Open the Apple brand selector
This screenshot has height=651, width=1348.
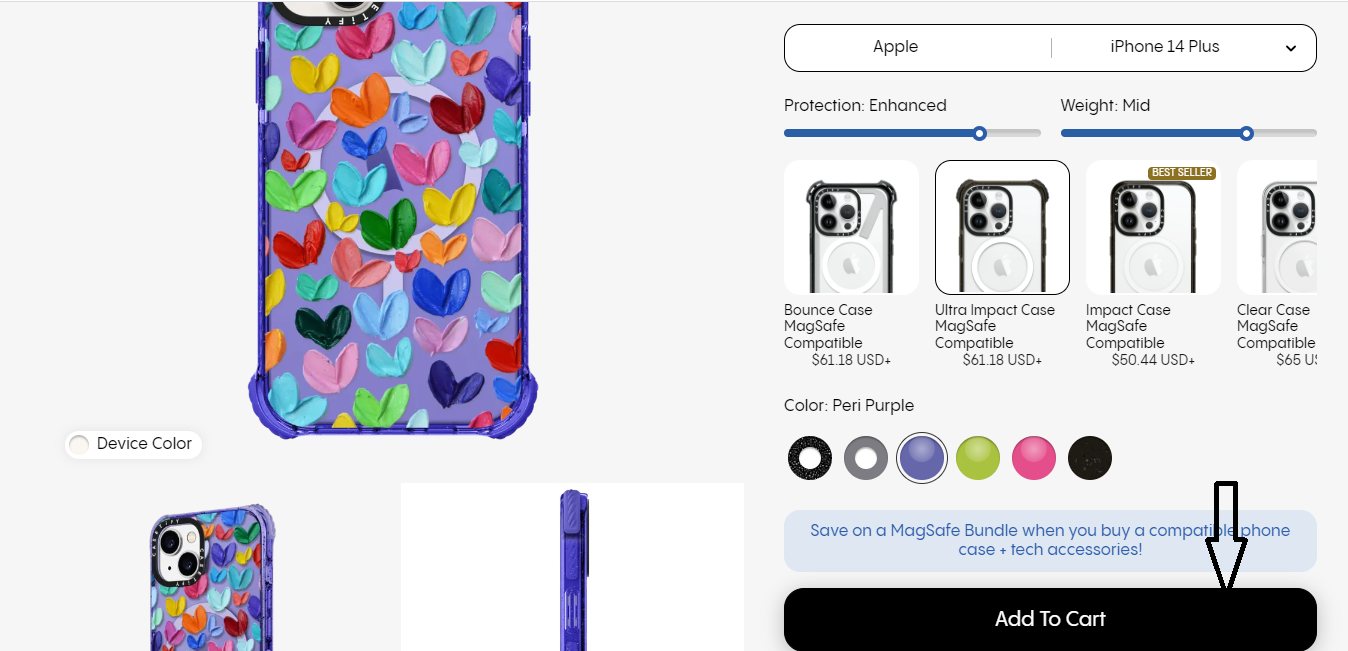point(896,47)
